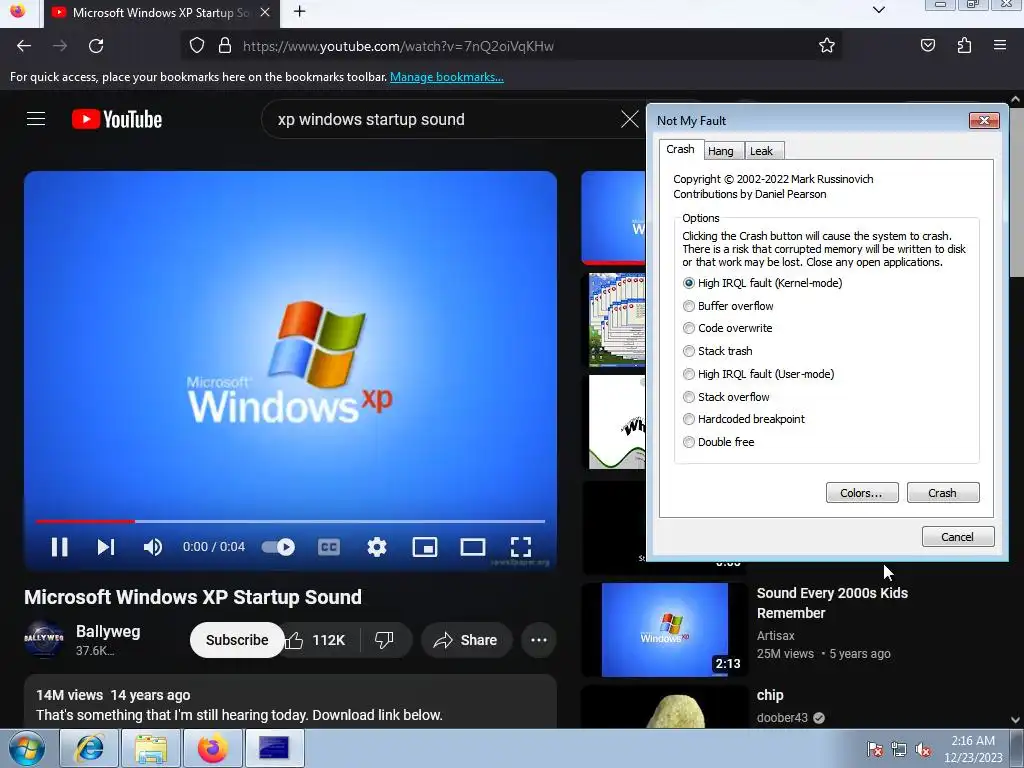This screenshot has width=1024, height=768.
Task: Open the network tray icon
Action: tap(899, 749)
